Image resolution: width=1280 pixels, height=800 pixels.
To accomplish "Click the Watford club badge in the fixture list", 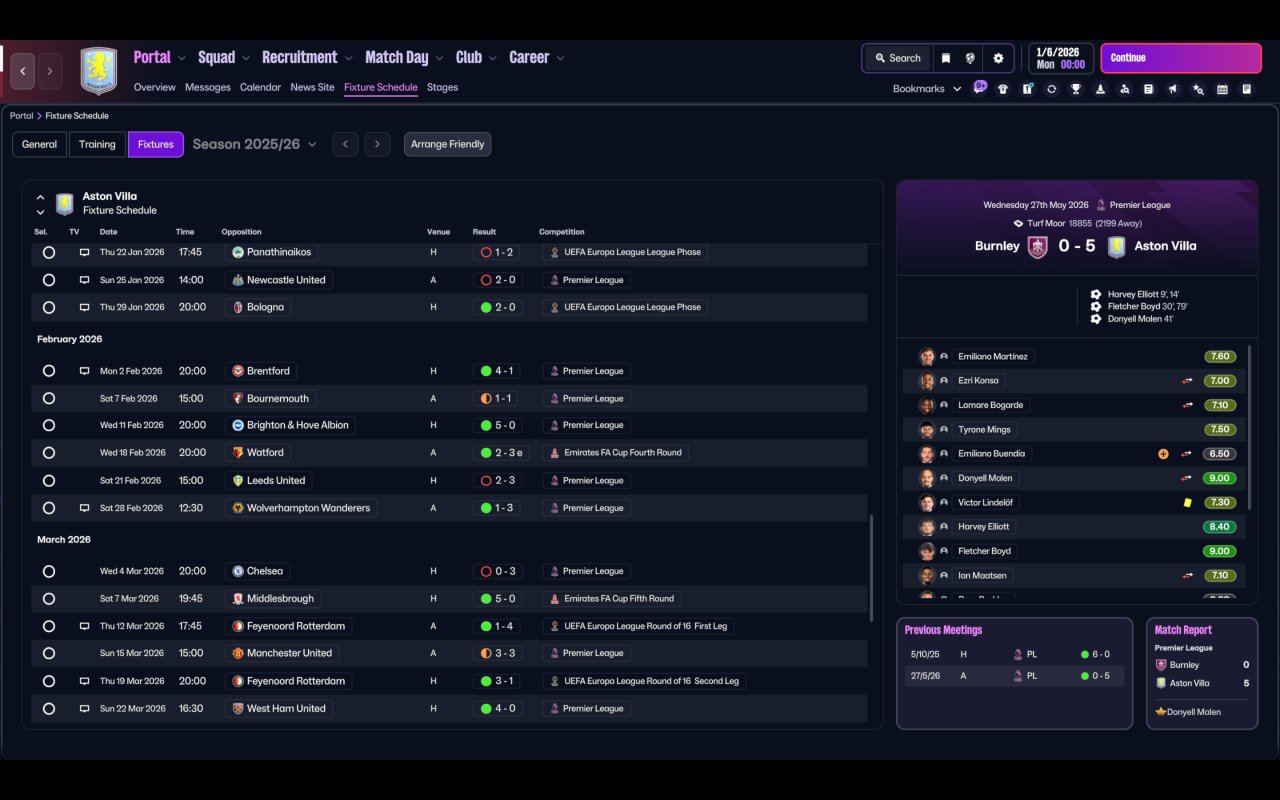I will point(238,453).
